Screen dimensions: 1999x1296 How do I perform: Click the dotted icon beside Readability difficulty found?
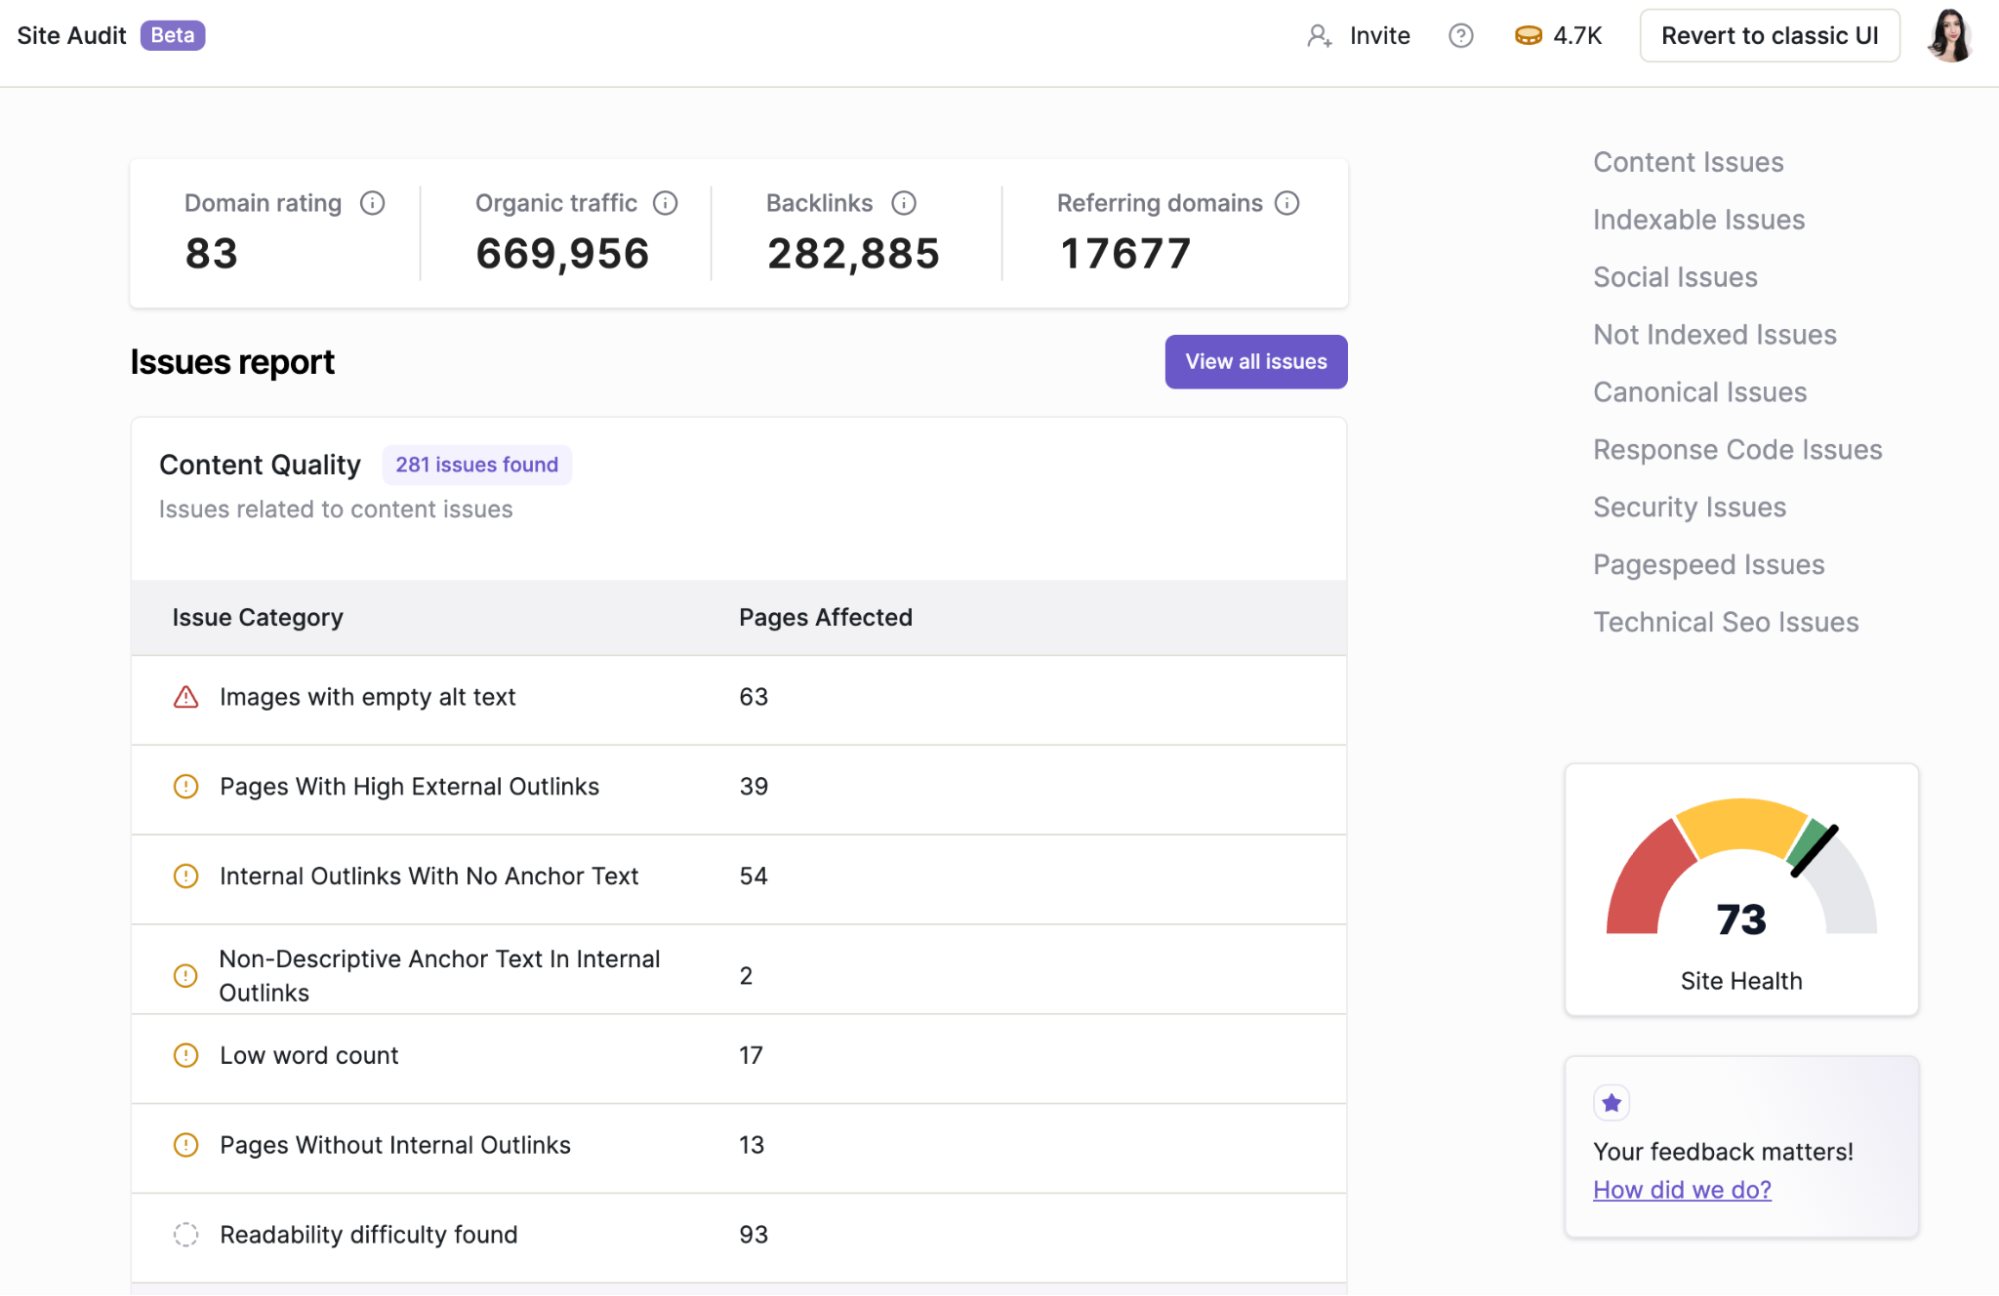click(x=185, y=1234)
